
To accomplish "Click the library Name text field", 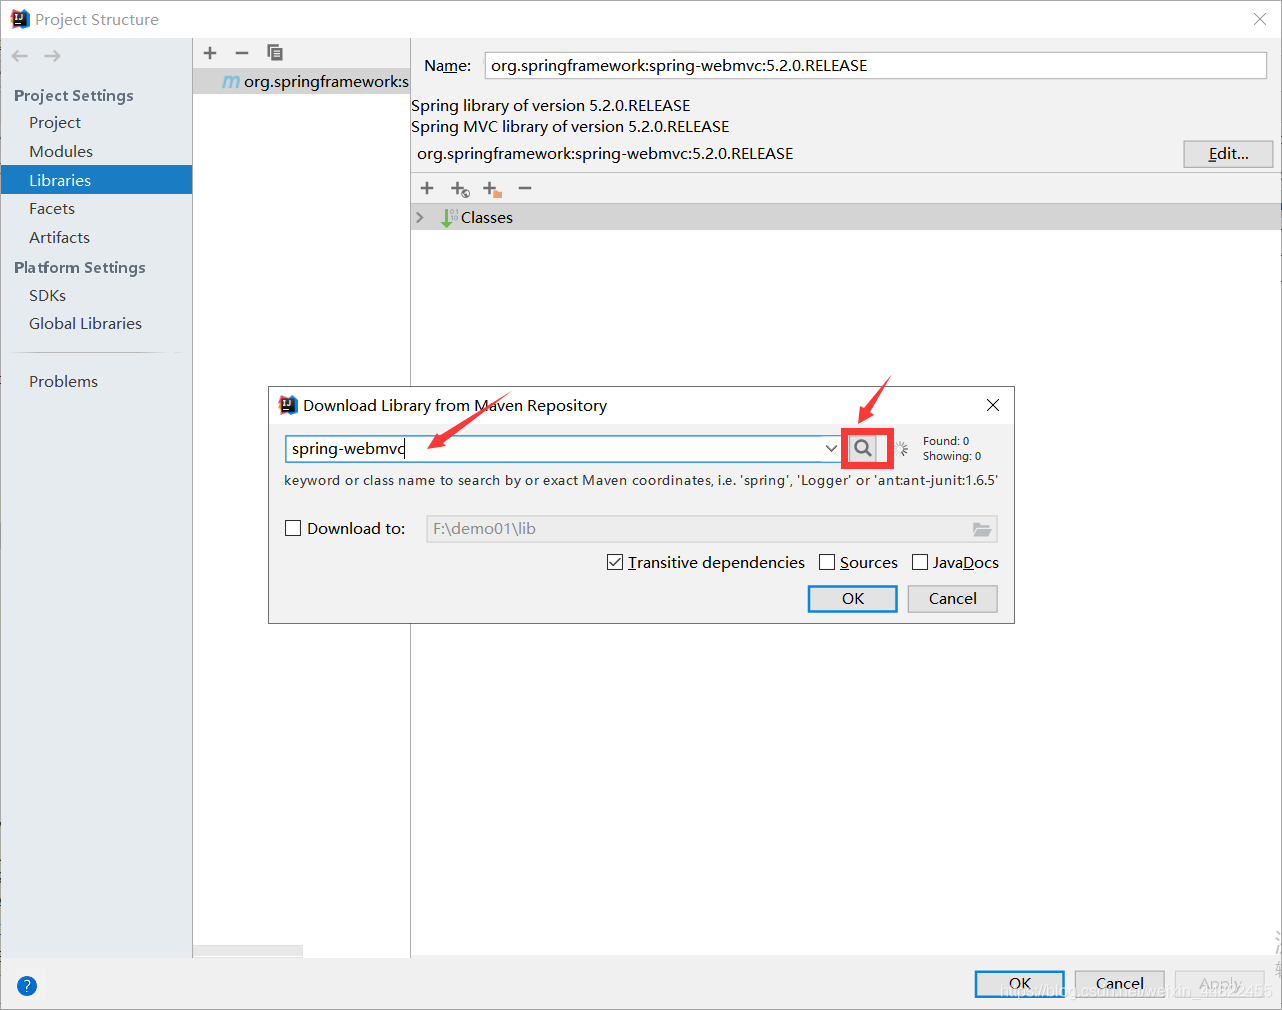I will [x=875, y=65].
